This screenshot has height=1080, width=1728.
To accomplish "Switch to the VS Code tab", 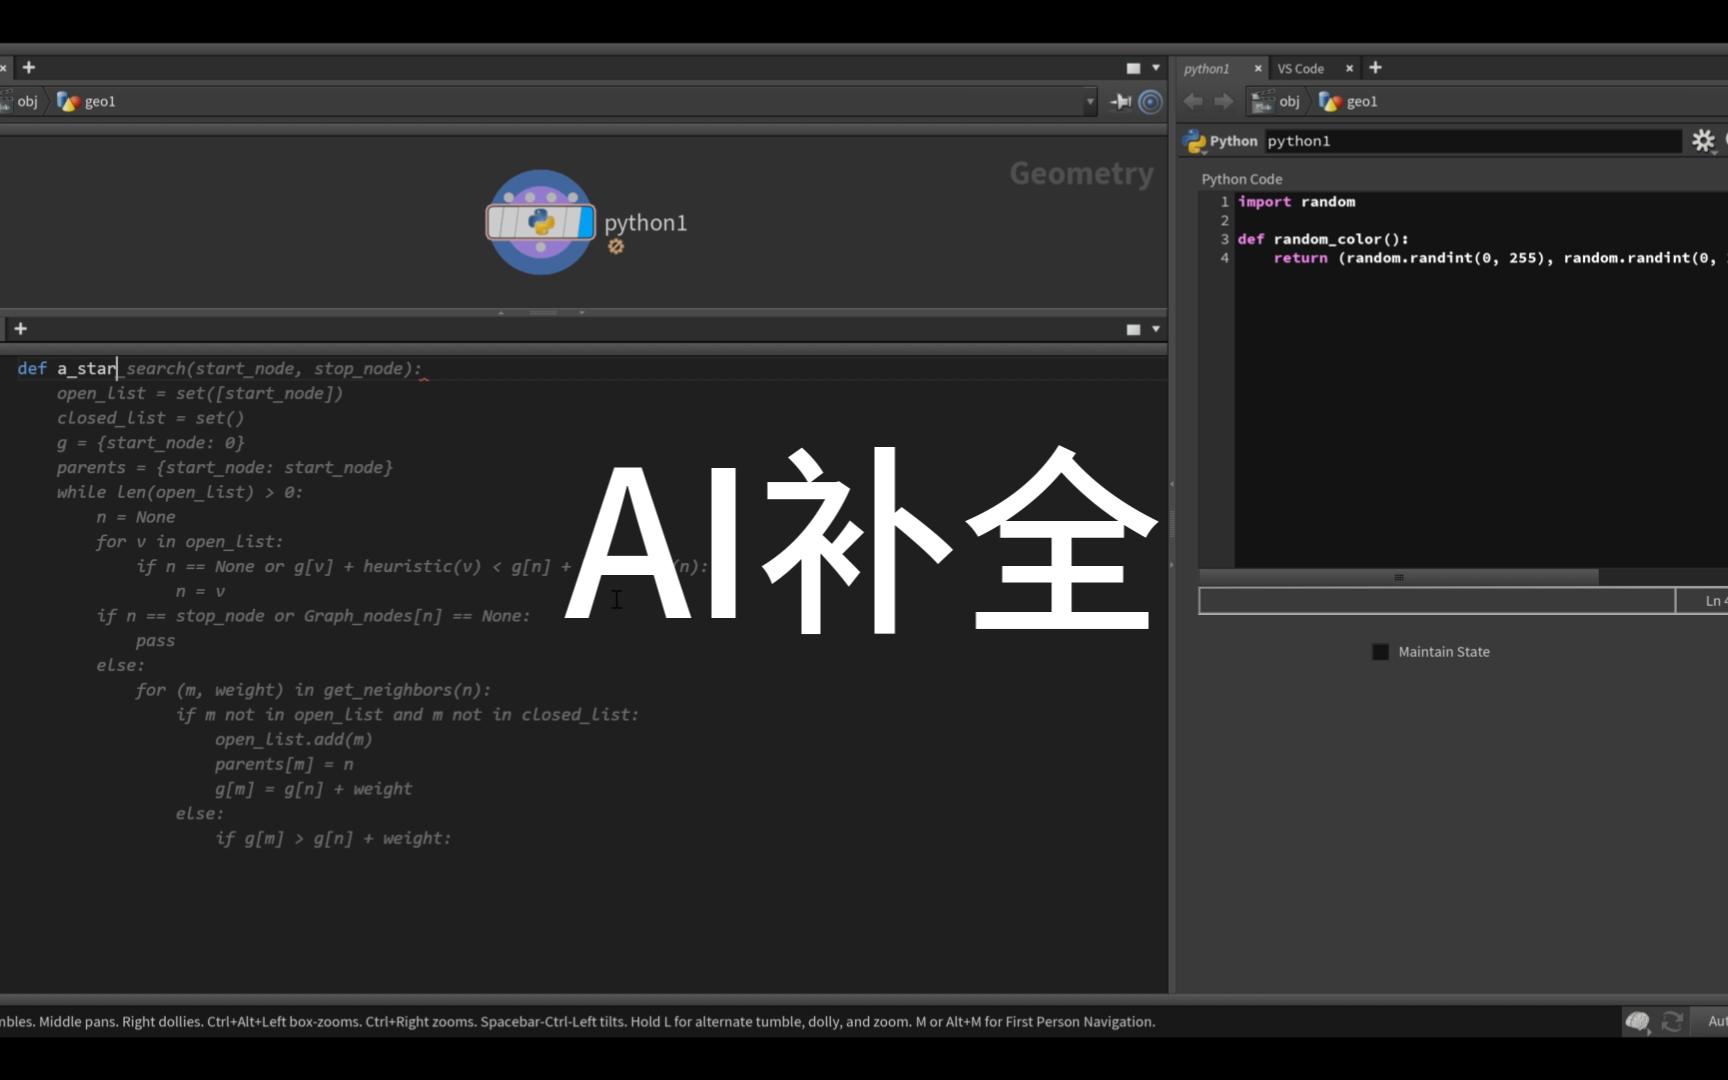I will tap(1301, 68).
